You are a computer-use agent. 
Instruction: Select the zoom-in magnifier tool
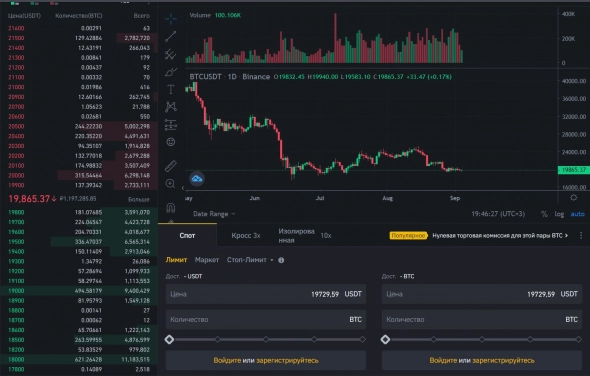click(x=170, y=183)
